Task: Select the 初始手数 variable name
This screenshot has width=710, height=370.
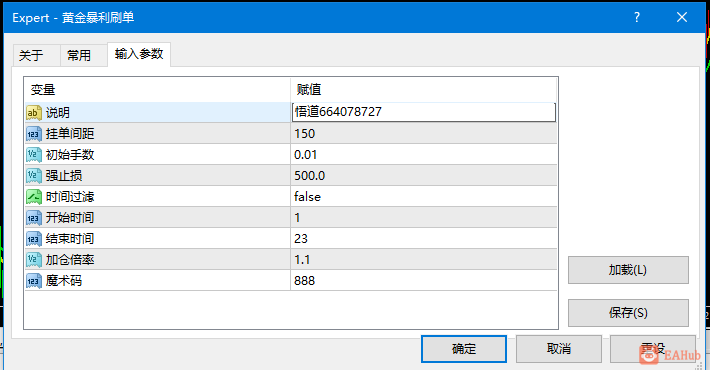Action: pos(70,155)
